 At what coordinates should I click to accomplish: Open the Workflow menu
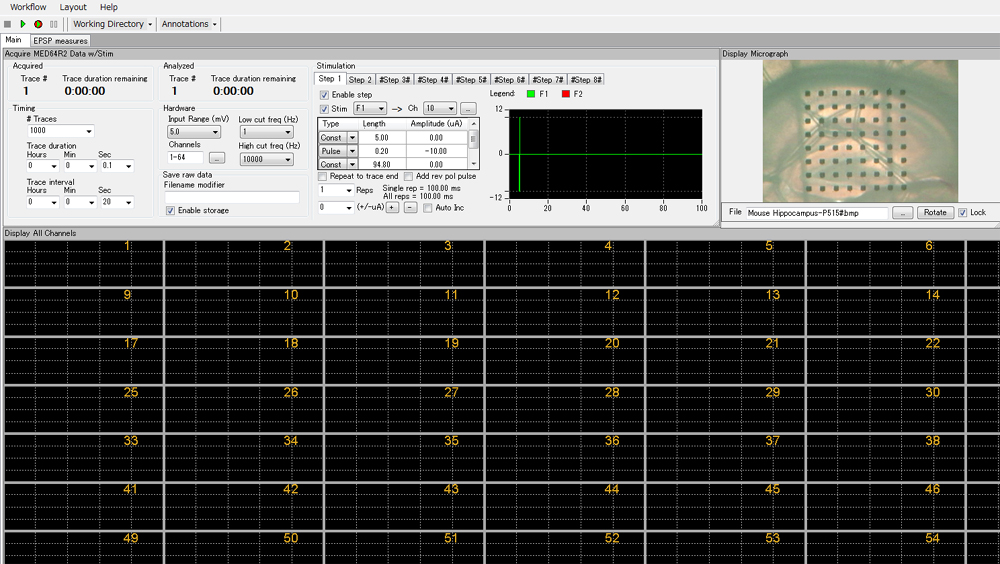(28, 7)
